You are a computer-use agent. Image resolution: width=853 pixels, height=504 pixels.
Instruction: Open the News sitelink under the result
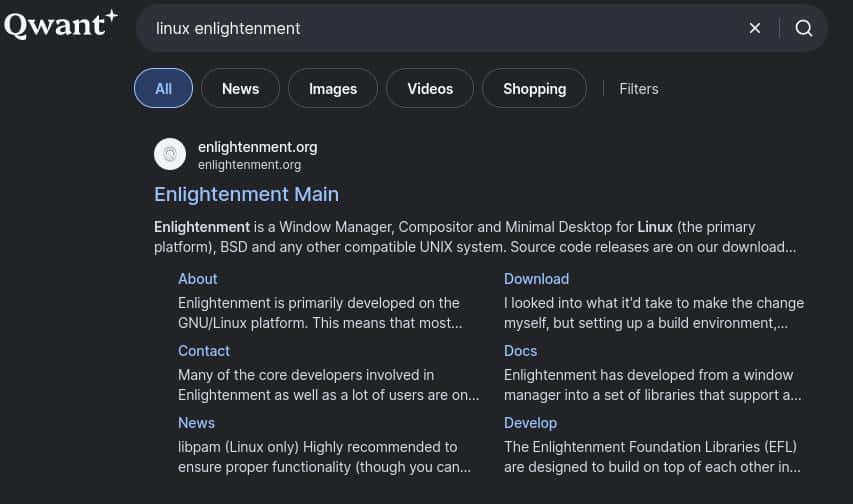pyautogui.click(x=196, y=423)
